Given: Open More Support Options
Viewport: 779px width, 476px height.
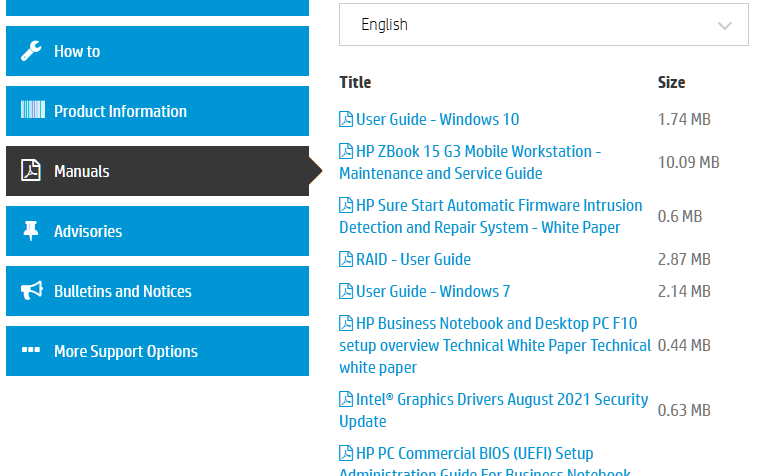Looking at the screenshot, I should click(157, 351).
